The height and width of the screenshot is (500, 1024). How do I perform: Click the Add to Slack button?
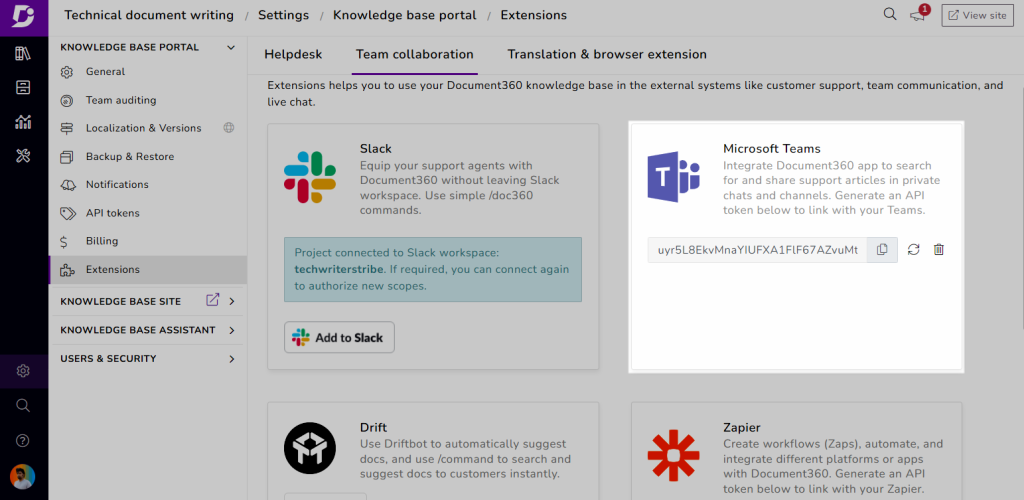tap(339, 337)
